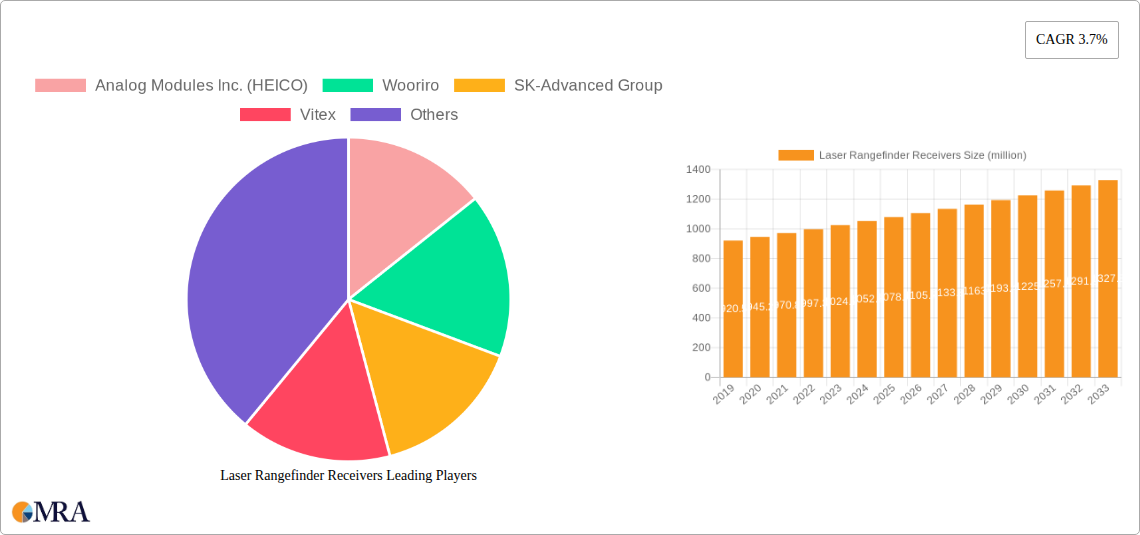Click the orange bar for 2025
Image resolution: width=1140 pixels, height=535 pixels.
click(x=894, y=297)
